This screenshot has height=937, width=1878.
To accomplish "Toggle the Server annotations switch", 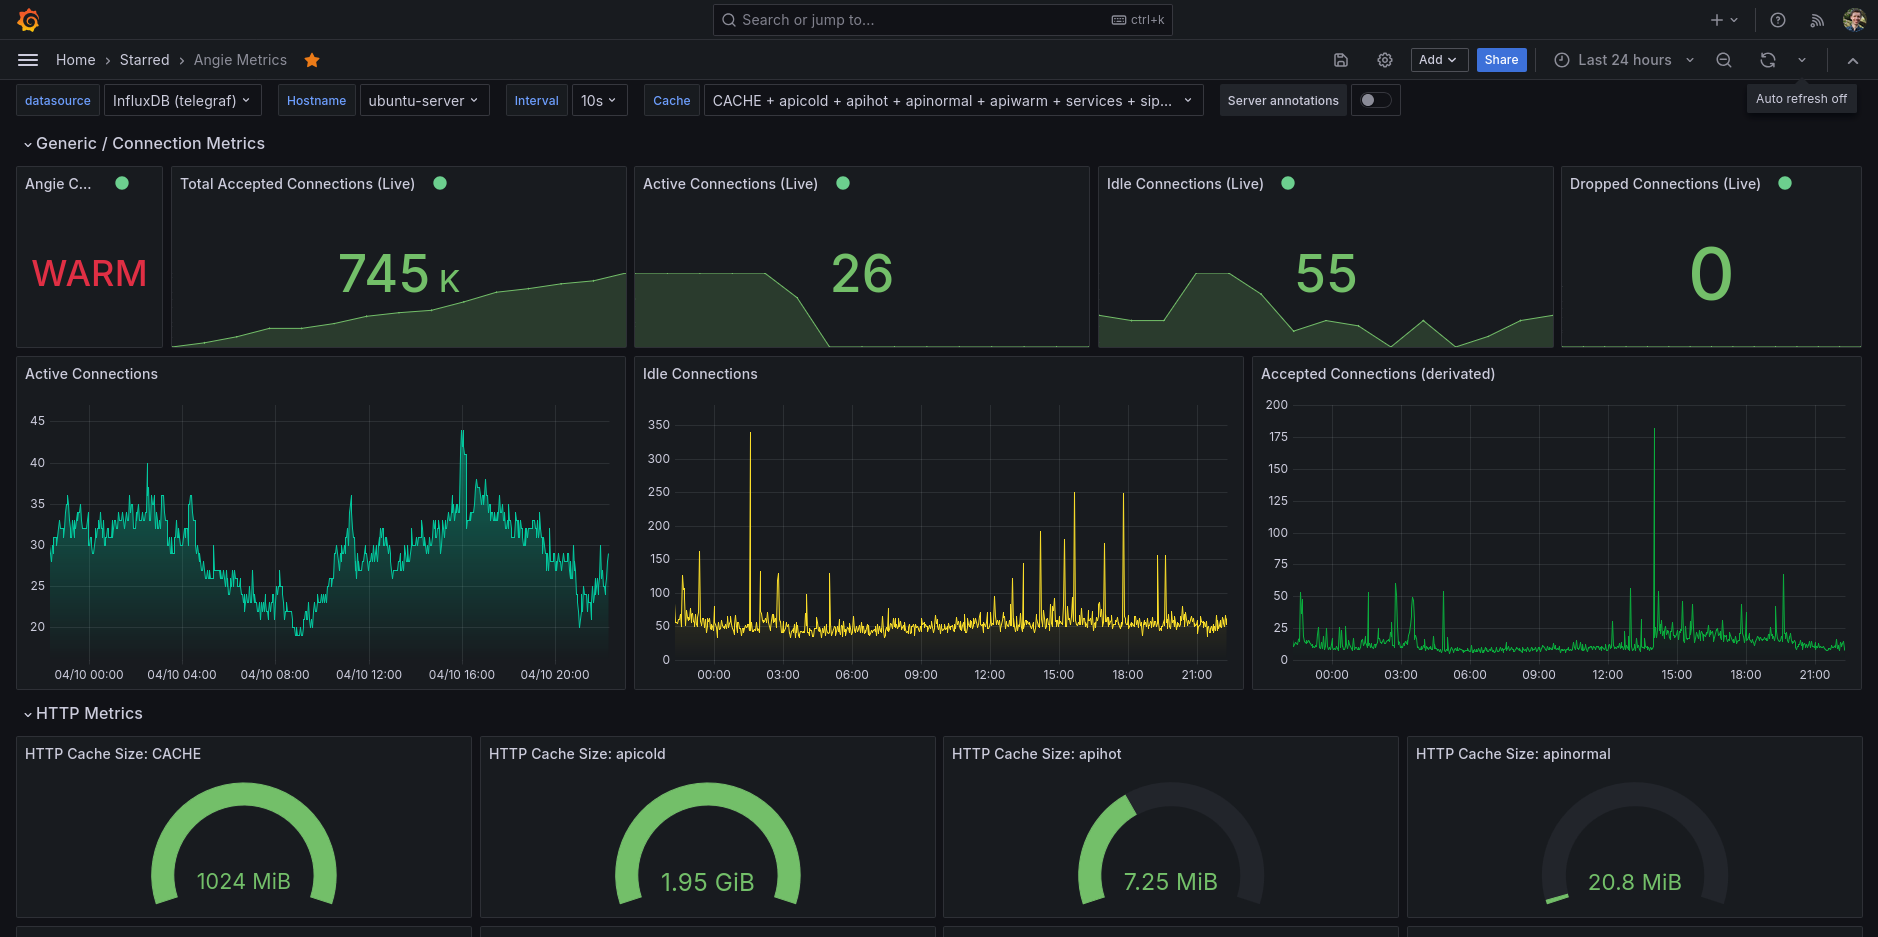I will 1375,100.
